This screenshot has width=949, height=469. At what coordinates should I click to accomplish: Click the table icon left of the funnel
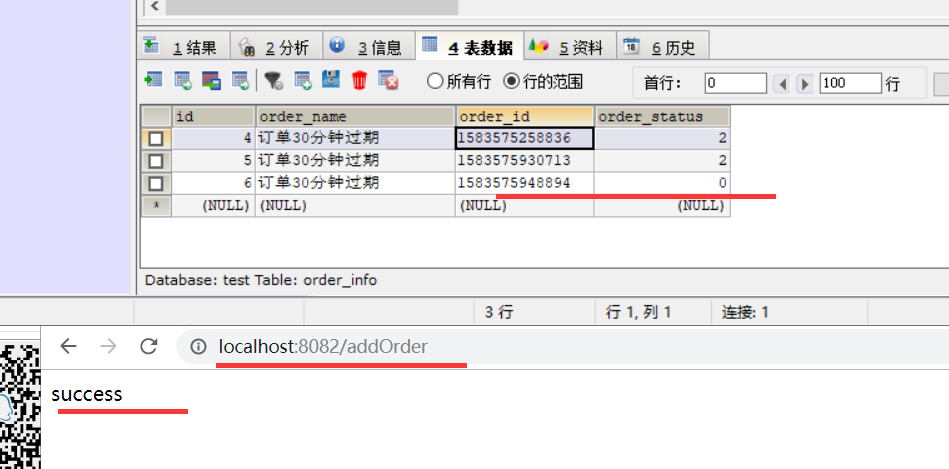(x=240, y=80)
